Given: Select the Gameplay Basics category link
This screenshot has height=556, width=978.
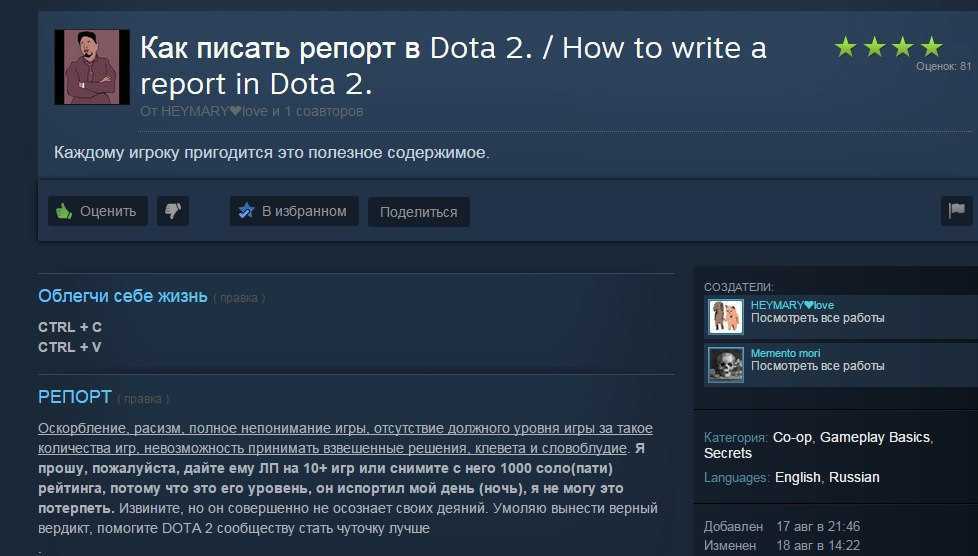Looking at the screenshot, I should 874,437.
